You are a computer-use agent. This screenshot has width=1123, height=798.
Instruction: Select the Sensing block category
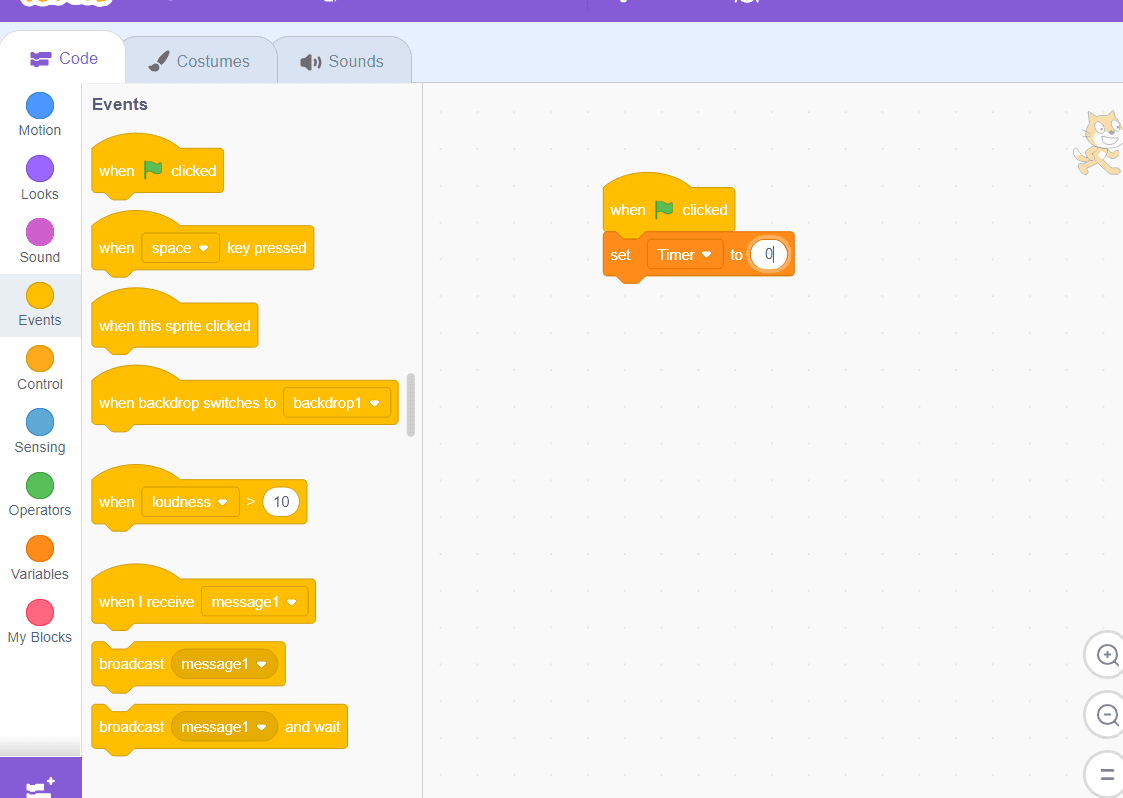coord(39,430)
